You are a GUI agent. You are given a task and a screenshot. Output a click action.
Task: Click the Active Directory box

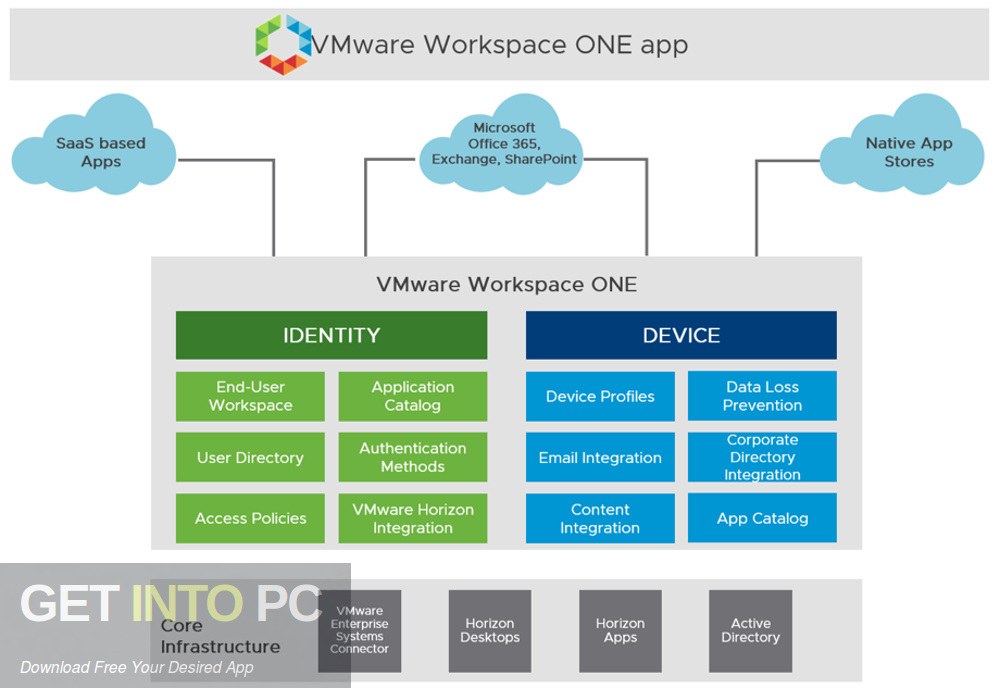[751, 631]
